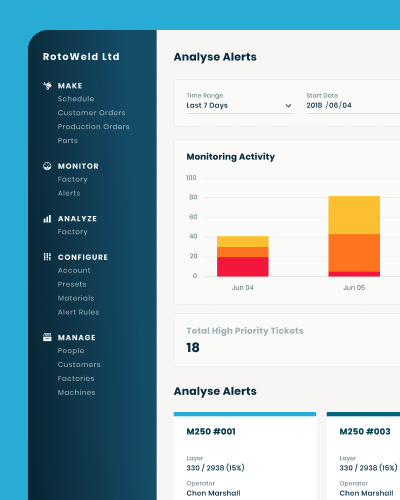This screenshot has height=500, width=400.
Task: Open Factory under Monitor
Action: click(x=73, y=179)
